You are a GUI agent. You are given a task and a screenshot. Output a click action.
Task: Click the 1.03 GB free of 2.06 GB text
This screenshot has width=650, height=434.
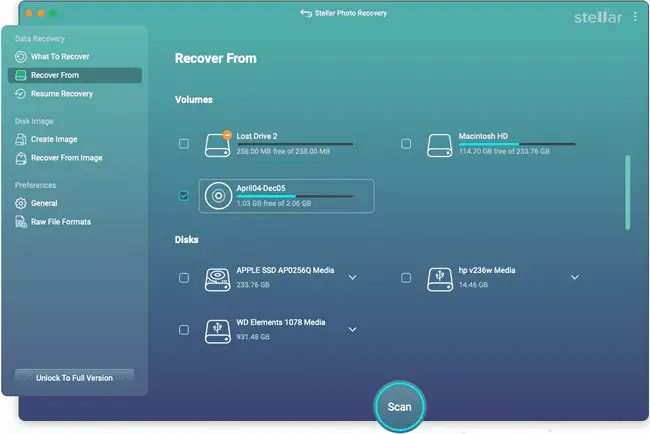point(274,203)
